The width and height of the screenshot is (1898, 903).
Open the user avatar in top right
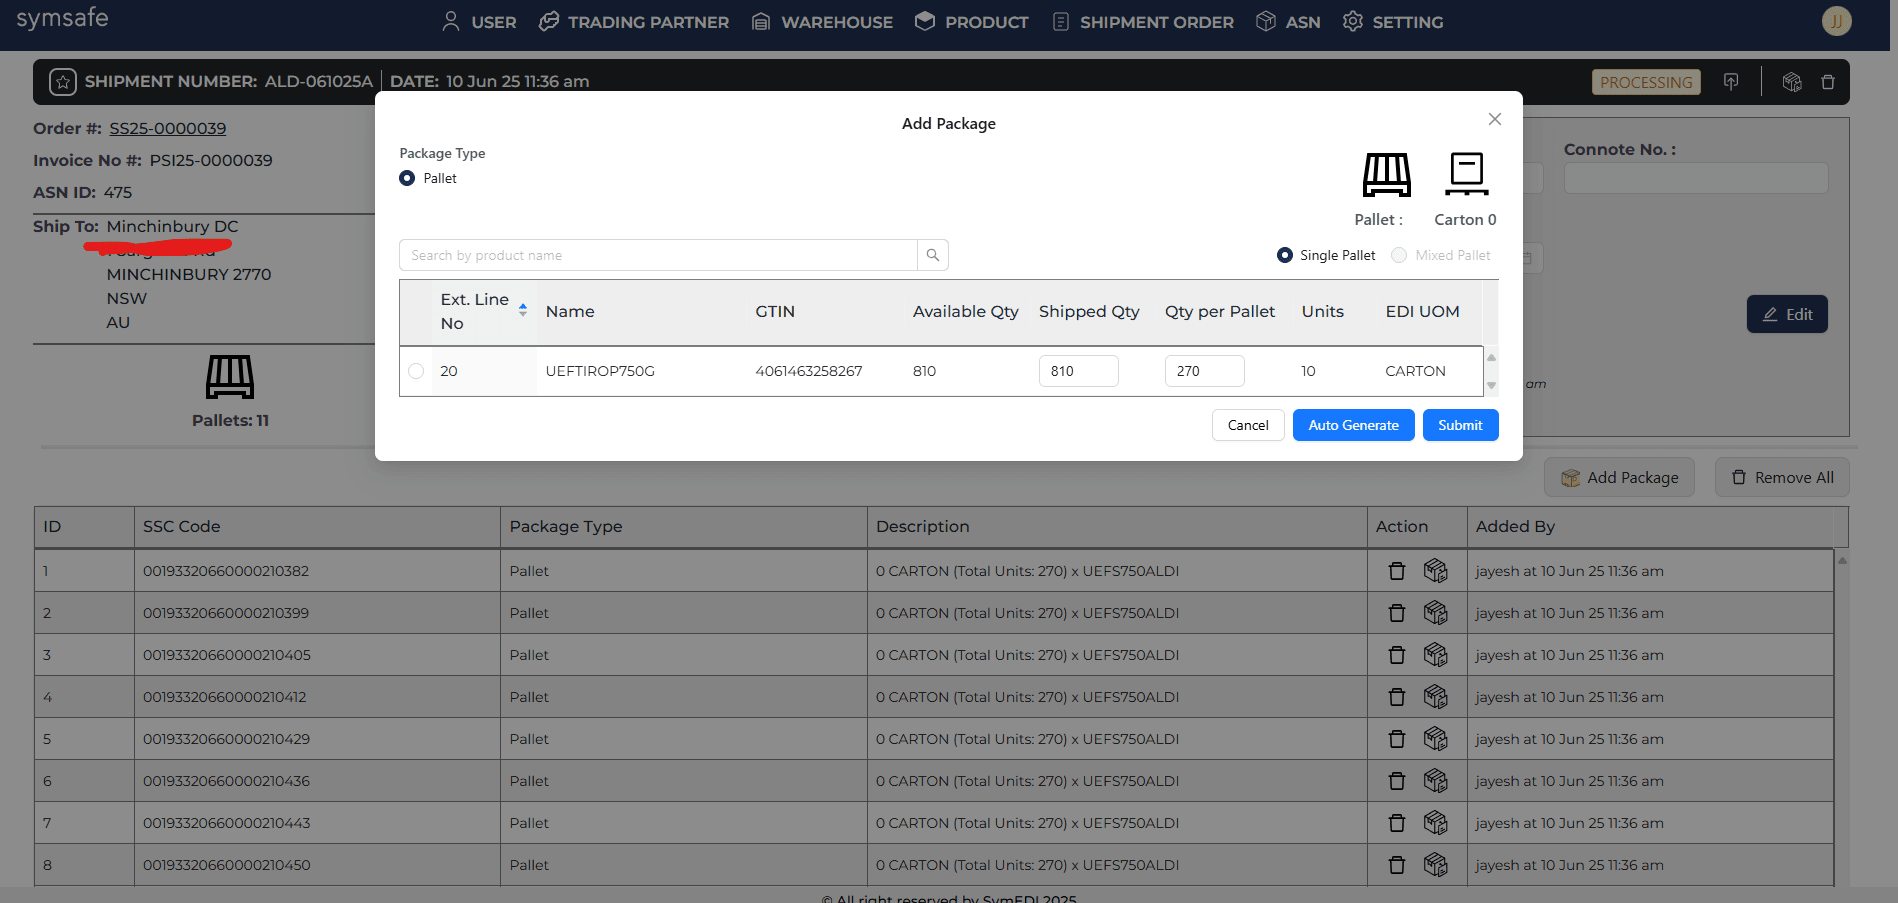pyautogui.click(x=1836, y=21)
